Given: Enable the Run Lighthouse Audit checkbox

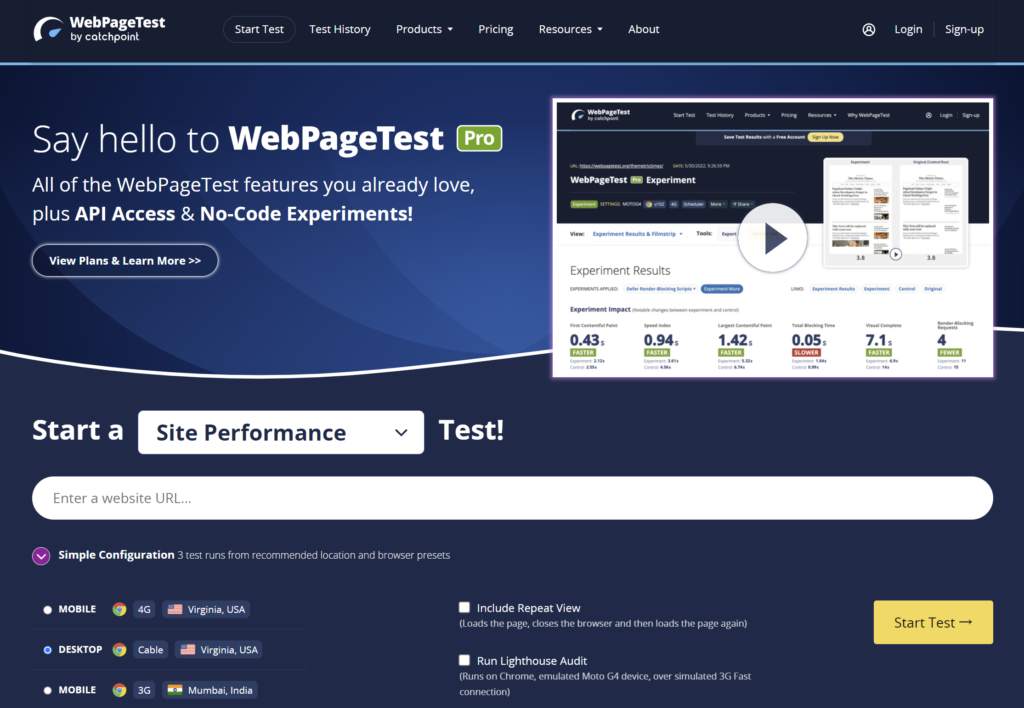Looking at the screenshot, I should coord(464,660).
